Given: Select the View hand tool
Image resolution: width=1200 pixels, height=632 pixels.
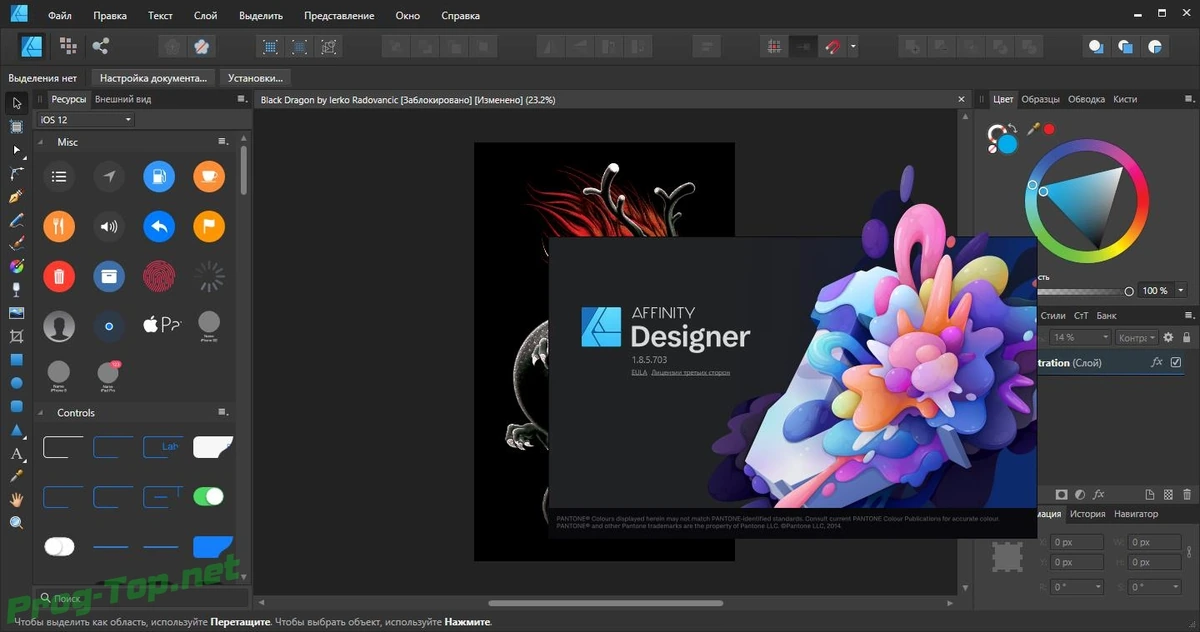Looking at the screenshot, I should point(16,499).
